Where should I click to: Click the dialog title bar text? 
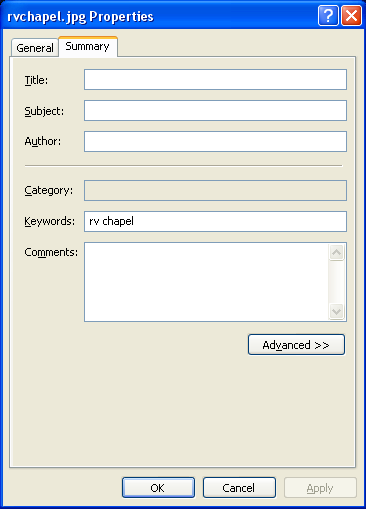tap(80, 17)
